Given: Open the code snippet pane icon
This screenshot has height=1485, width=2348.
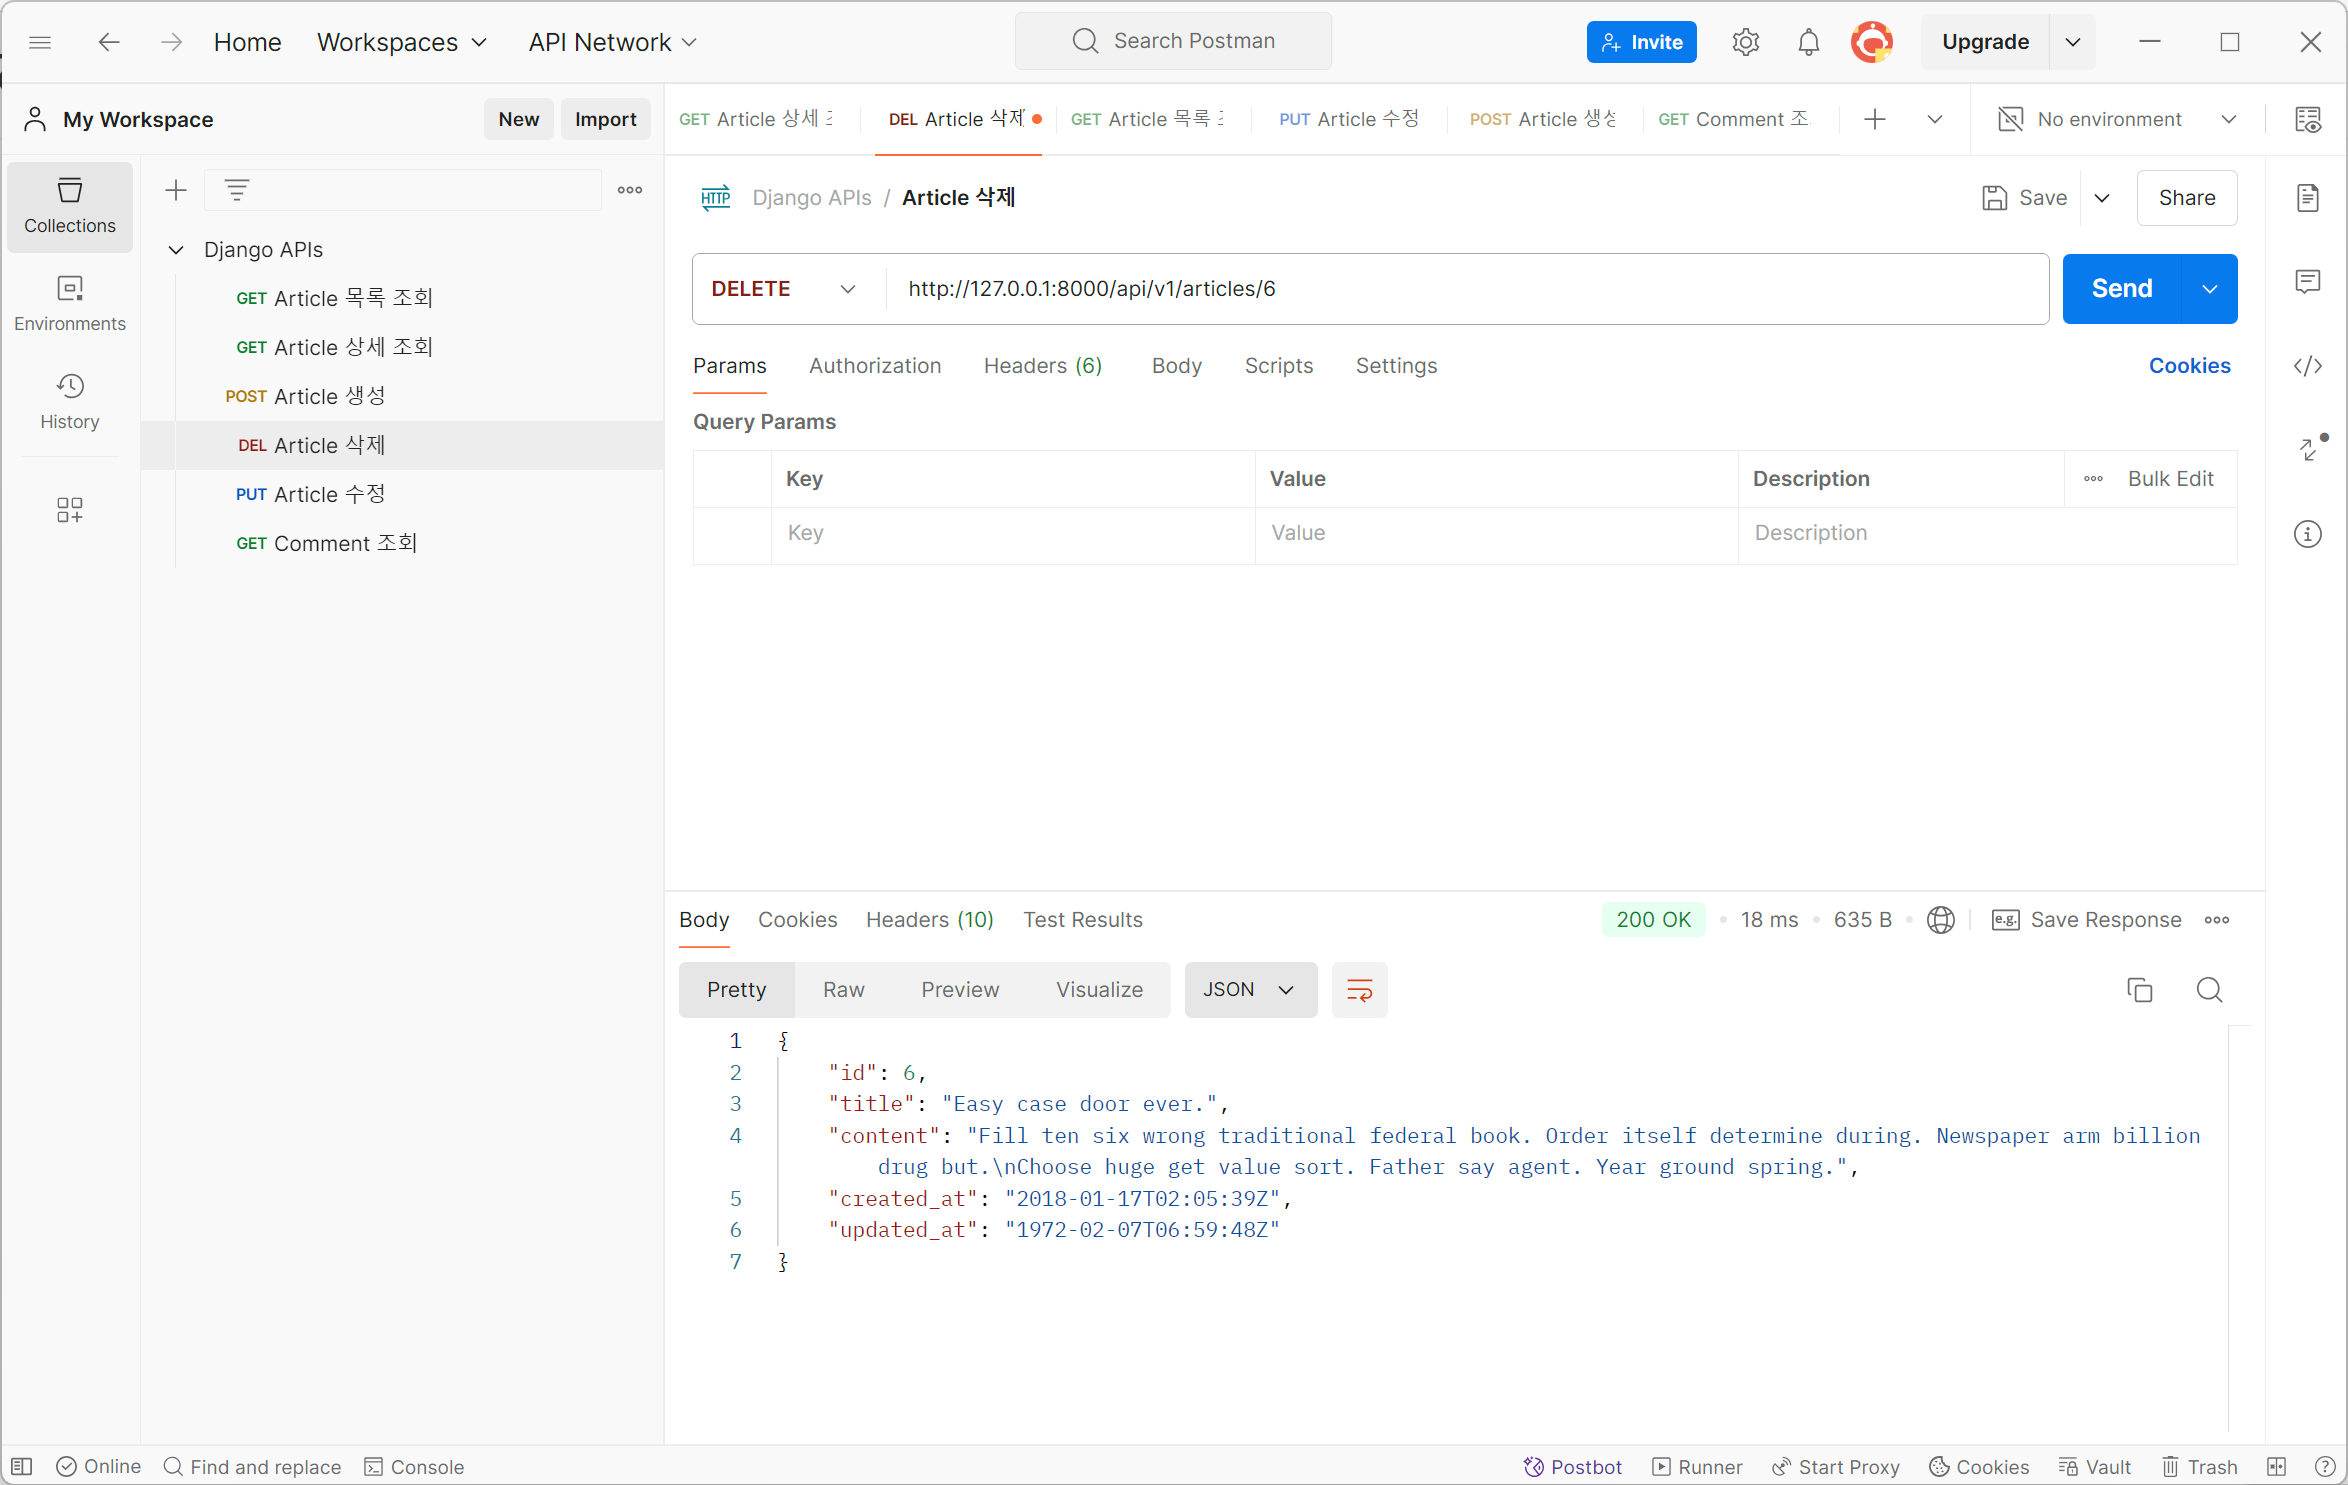Looking at the screenshot, I should (2308, 366).
